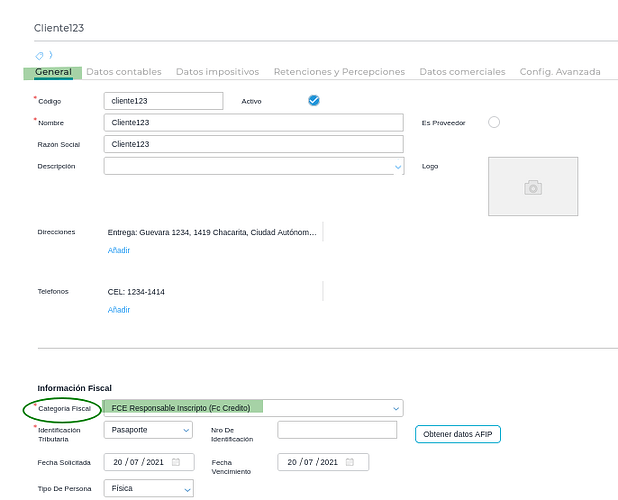The image size is (618, 500).
Task: Select the Es Proveedor radio button
Action: tap(493, 122)
